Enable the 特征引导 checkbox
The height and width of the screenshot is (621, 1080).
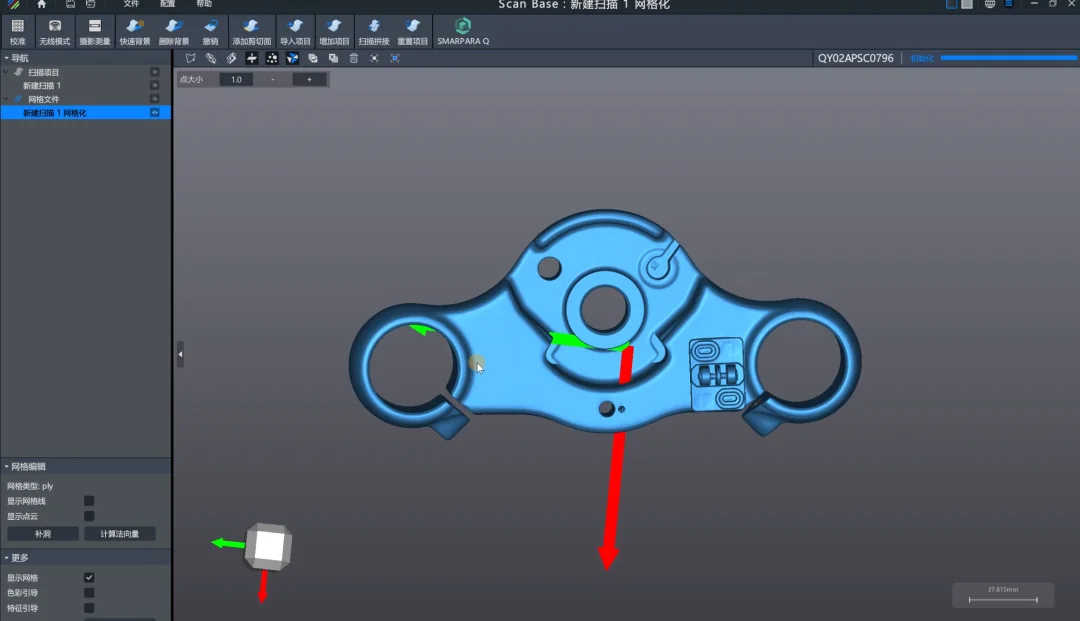click(89, 608)
